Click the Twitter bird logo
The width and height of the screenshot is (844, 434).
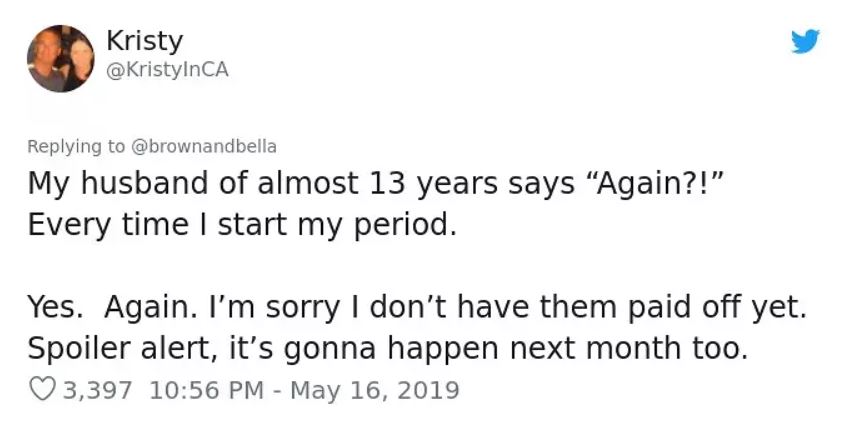[804, 42]
